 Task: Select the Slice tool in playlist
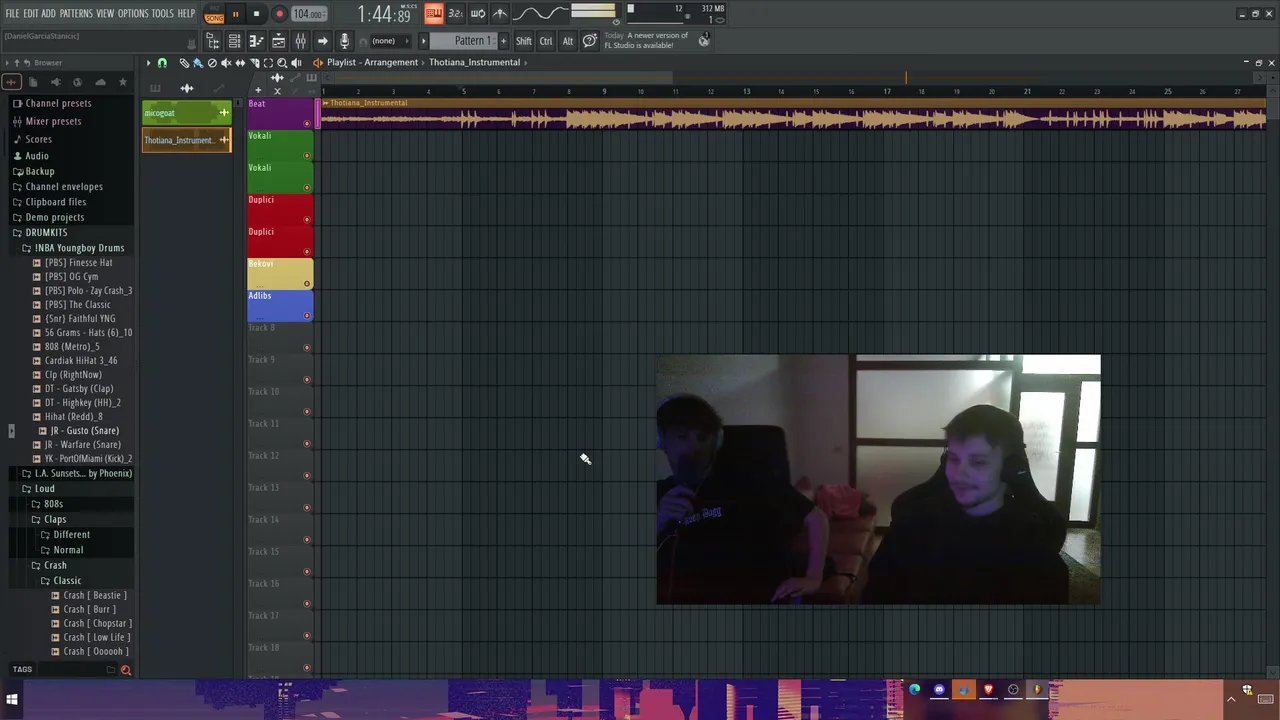tap(254, 63)
